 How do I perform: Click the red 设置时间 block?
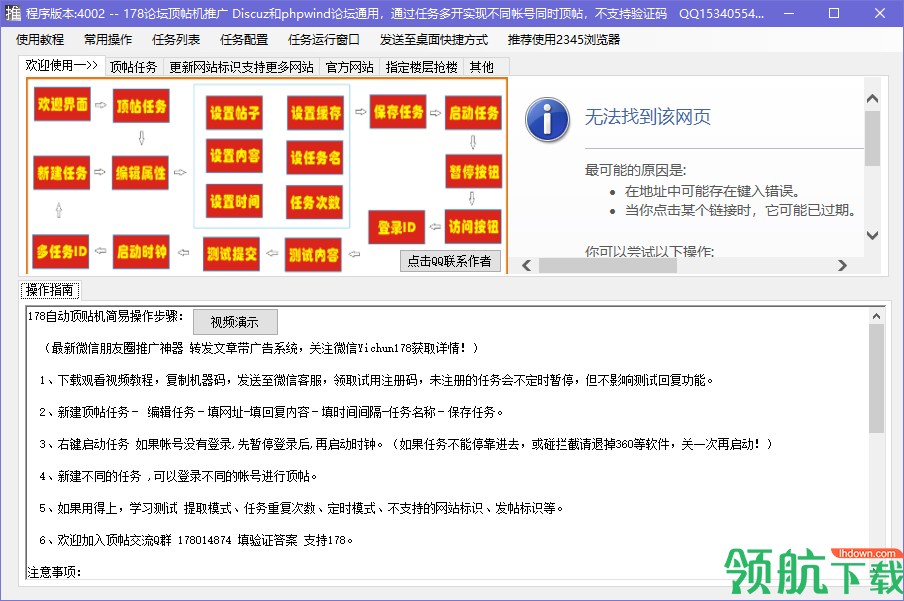pyautogui.click(x=235, y=201)
